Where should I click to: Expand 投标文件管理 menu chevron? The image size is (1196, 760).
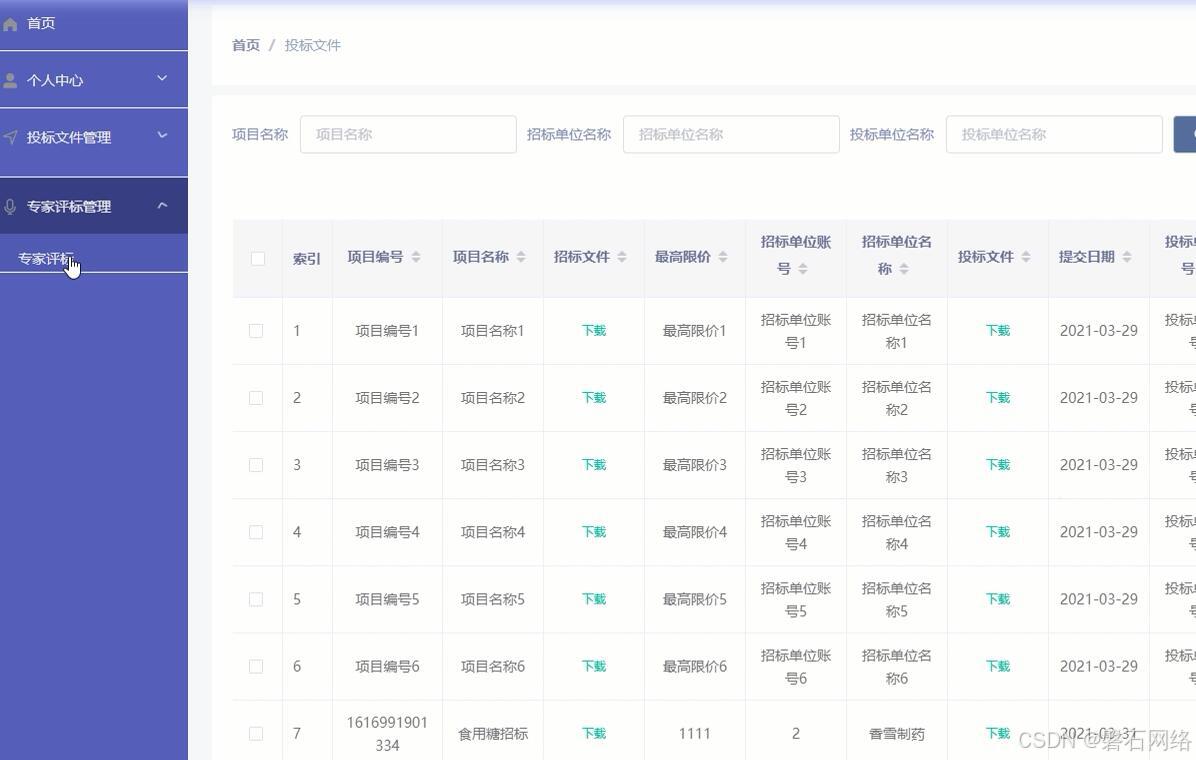[x=162, y=136]
